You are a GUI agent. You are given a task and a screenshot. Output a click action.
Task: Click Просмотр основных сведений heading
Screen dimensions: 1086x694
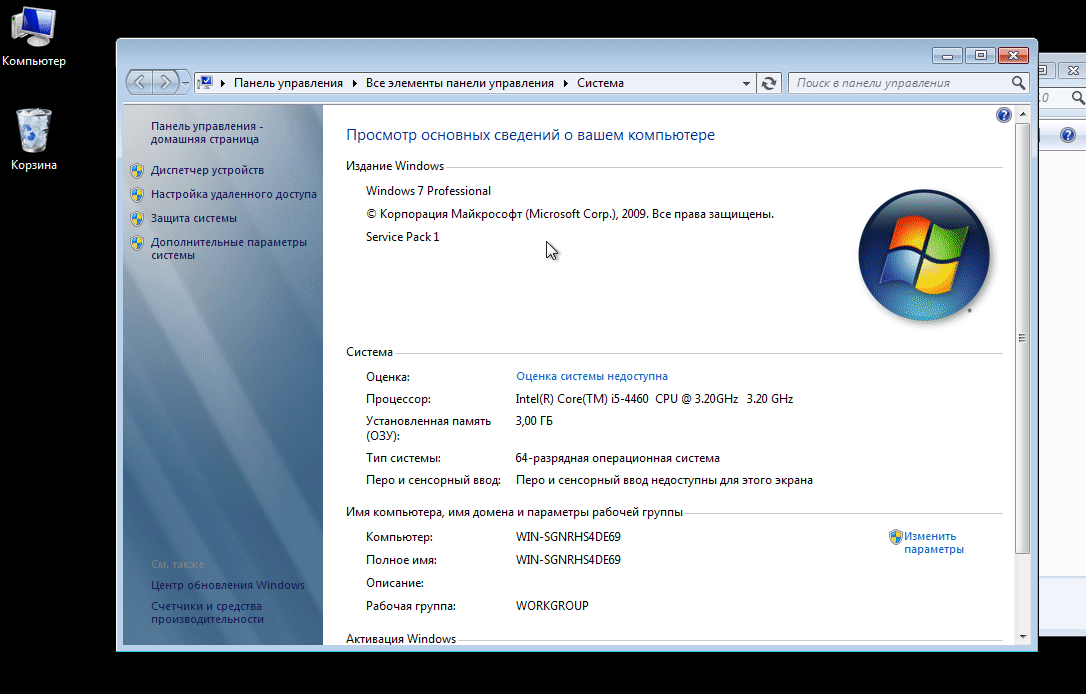(x=531, y=135)
